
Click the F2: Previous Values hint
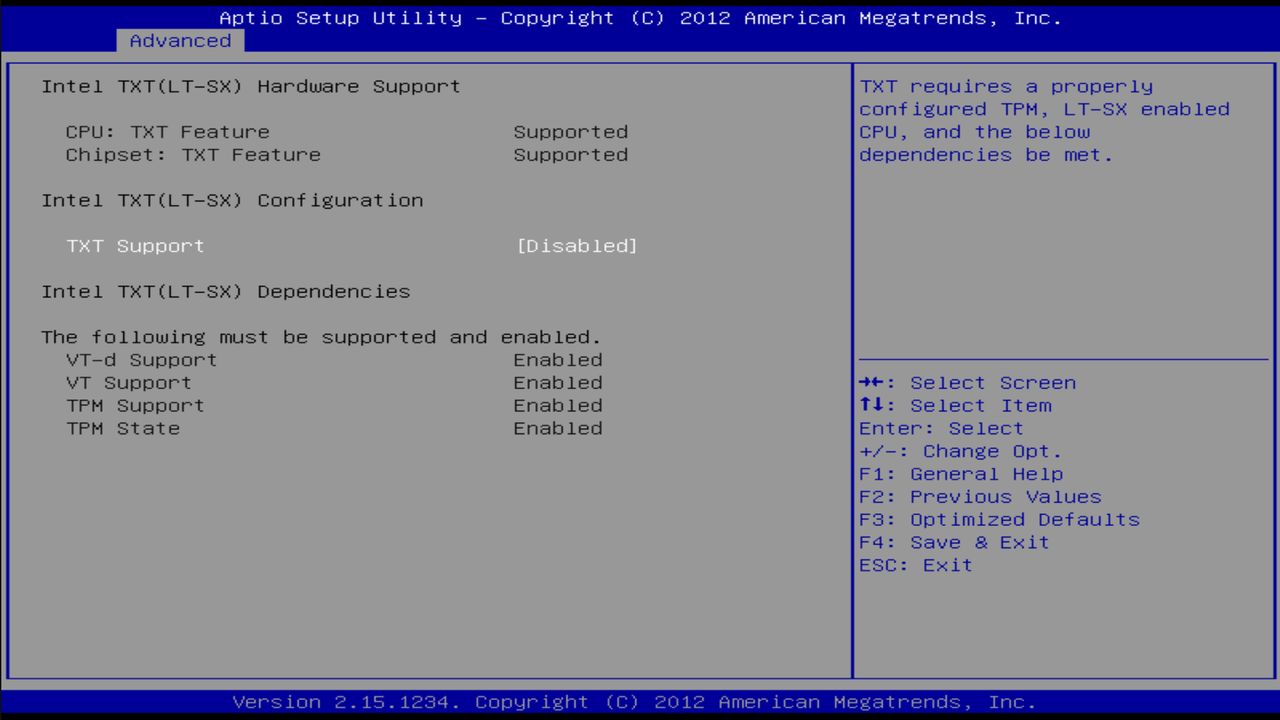(x=980, y=498)
